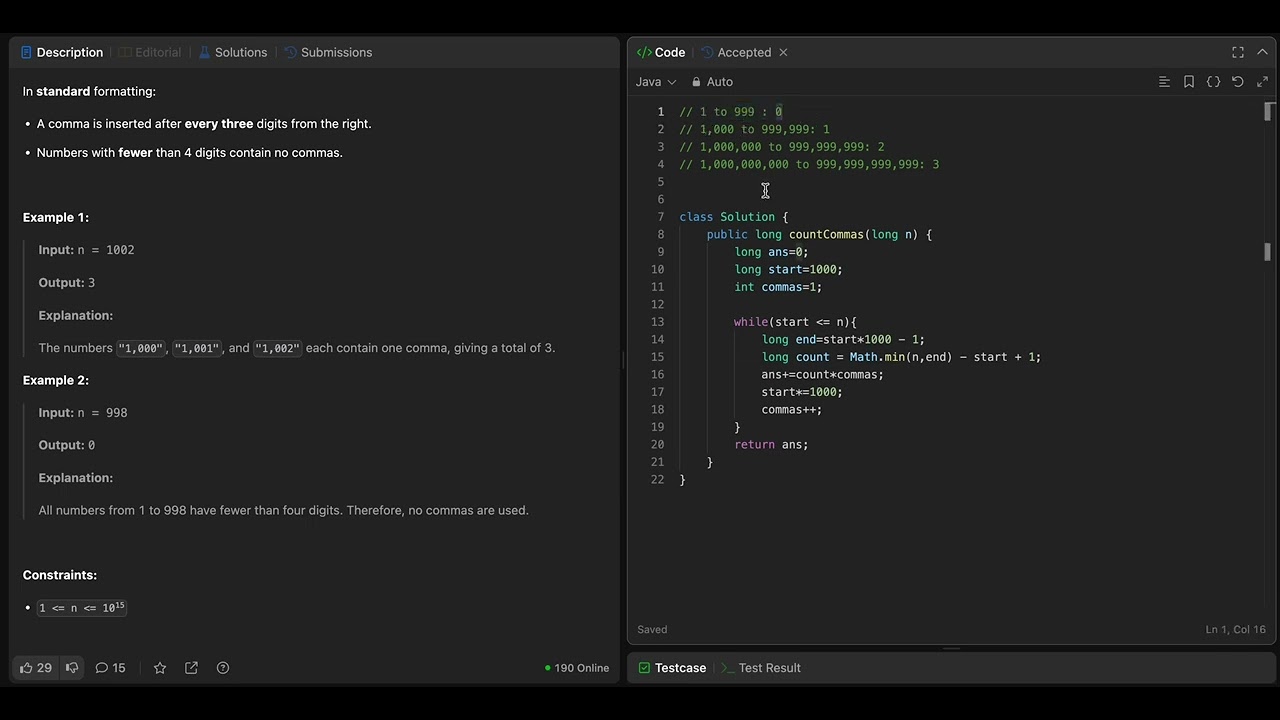Like the problem with thumbs up
Image resolution: width=1280 pixels, height=720 pixels.
(36, 668)
